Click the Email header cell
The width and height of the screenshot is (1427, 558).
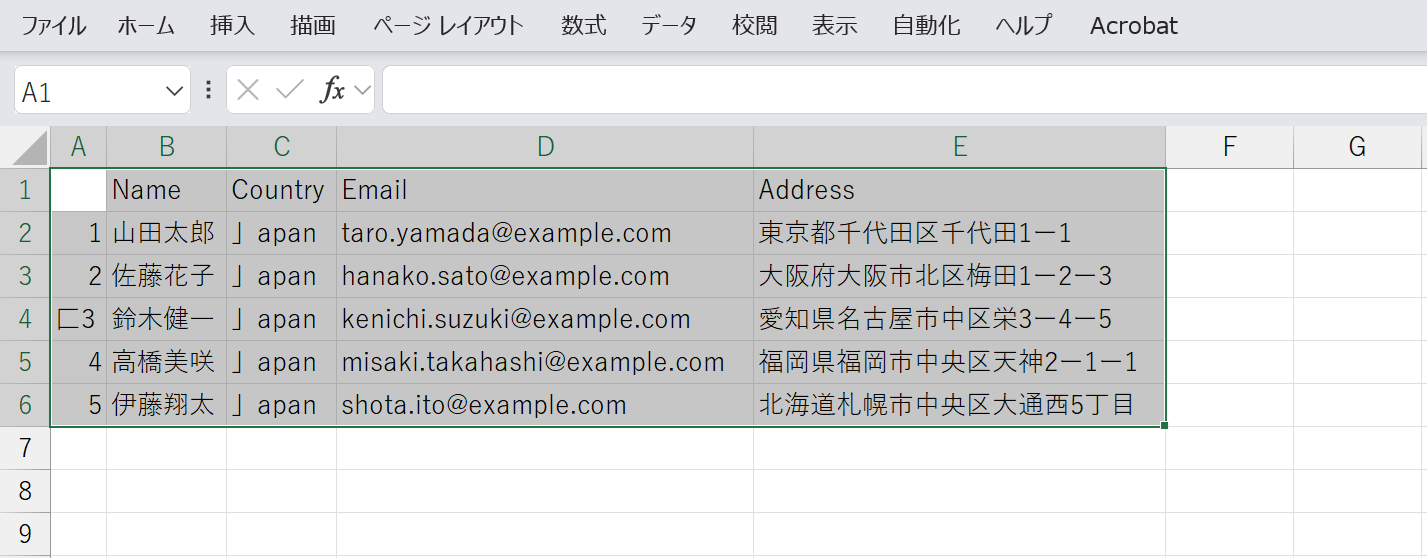545,190
